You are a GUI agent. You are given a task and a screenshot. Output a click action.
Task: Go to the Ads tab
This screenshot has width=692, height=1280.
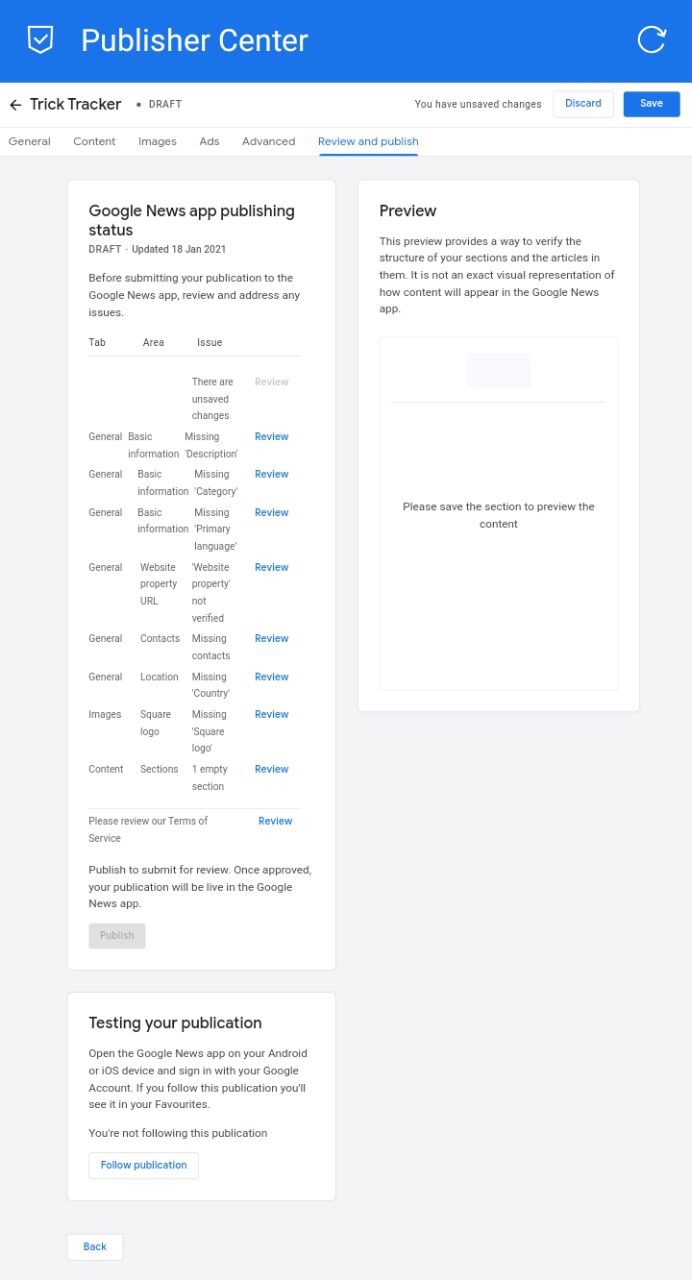click(209, 142)
